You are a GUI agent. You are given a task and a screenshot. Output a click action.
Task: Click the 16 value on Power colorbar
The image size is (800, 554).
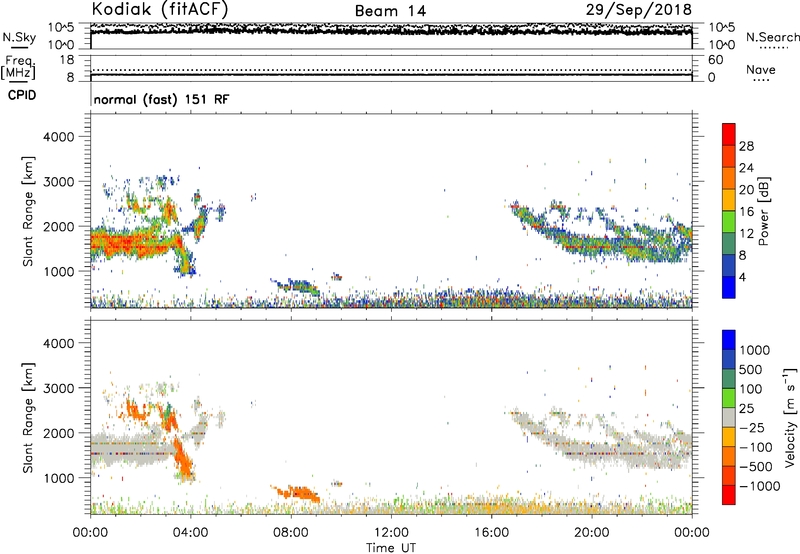pos(746,212)
